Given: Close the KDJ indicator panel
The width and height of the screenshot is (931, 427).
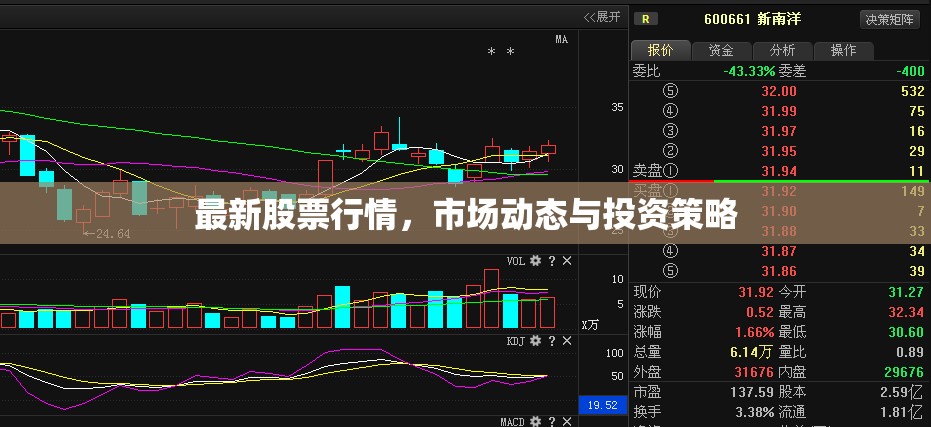Looking at the screenshot, I should (x=567, y=341).
